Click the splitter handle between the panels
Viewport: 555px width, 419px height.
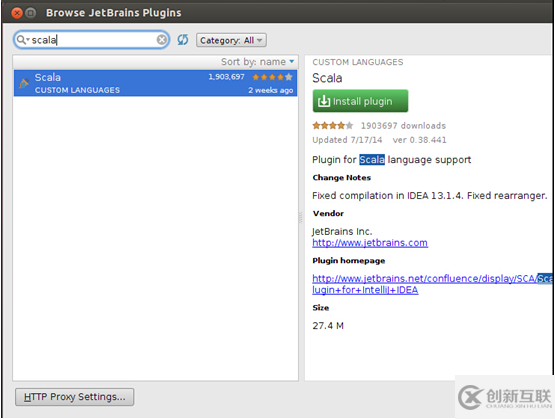[301, 218]
